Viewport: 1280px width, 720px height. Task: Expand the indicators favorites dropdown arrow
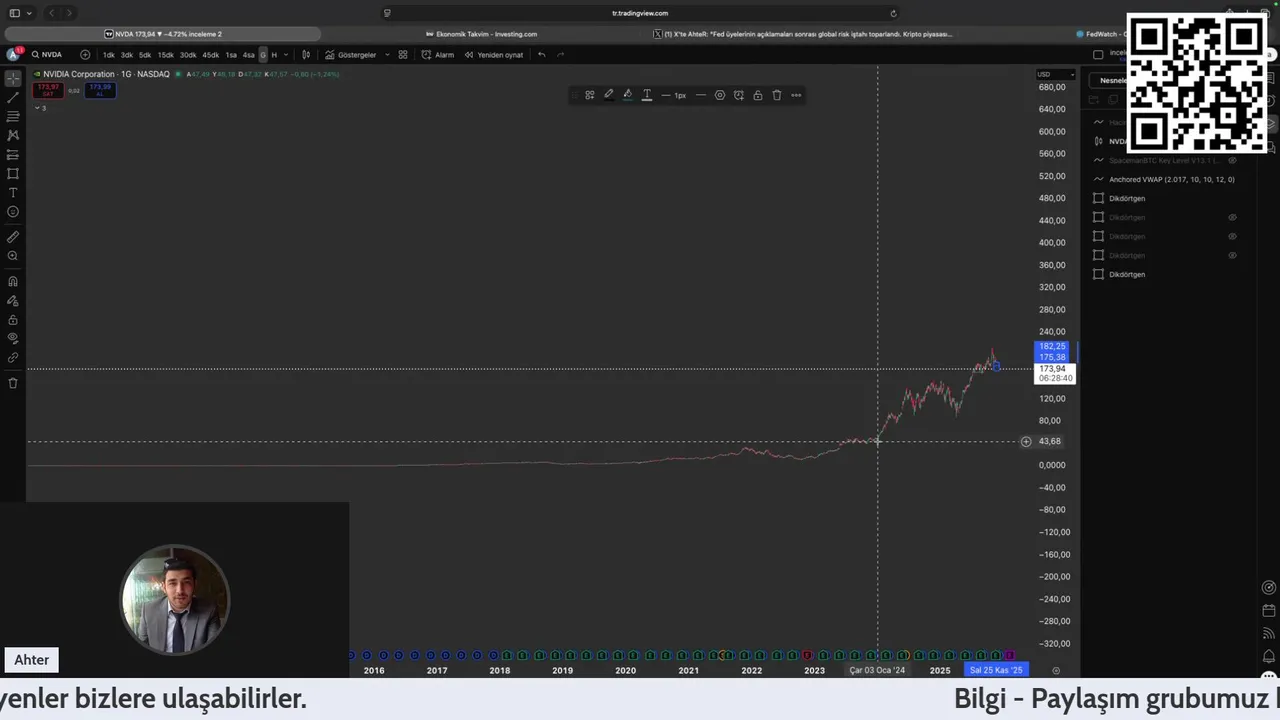click(387, 55)
